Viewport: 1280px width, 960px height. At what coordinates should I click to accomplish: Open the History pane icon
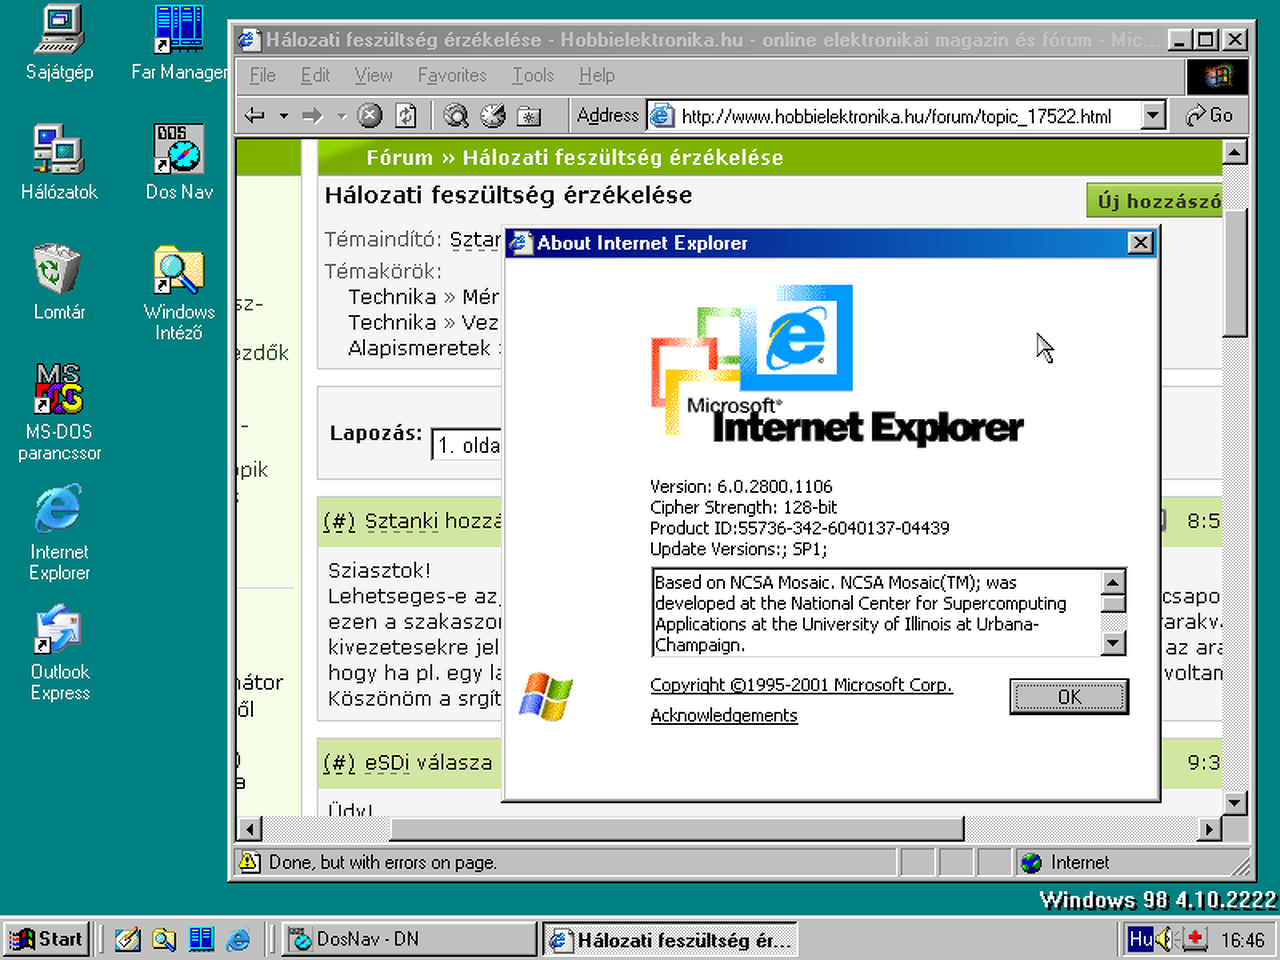tap(529, 116)
